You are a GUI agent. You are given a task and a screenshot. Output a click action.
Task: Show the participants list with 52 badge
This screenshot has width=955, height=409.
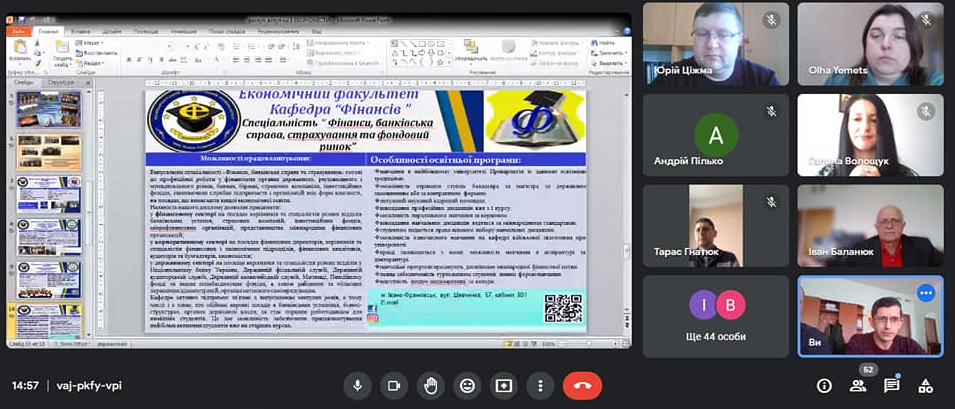858,385
